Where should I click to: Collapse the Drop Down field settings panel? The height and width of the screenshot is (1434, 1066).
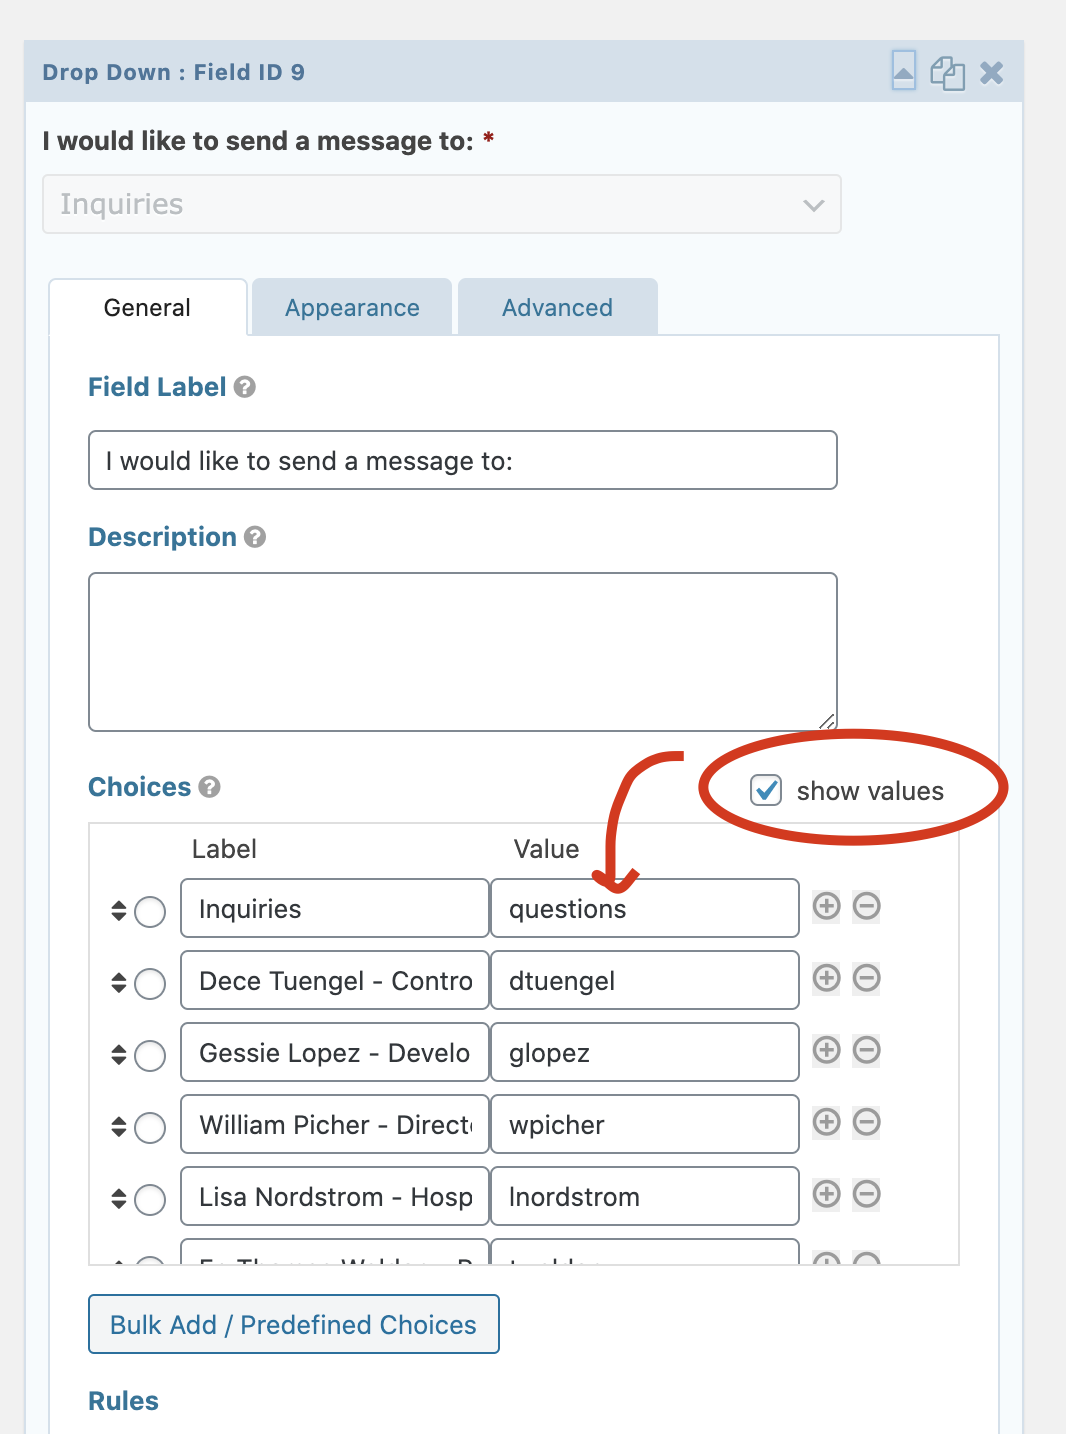pyautogui.click(x=903, y=72)
